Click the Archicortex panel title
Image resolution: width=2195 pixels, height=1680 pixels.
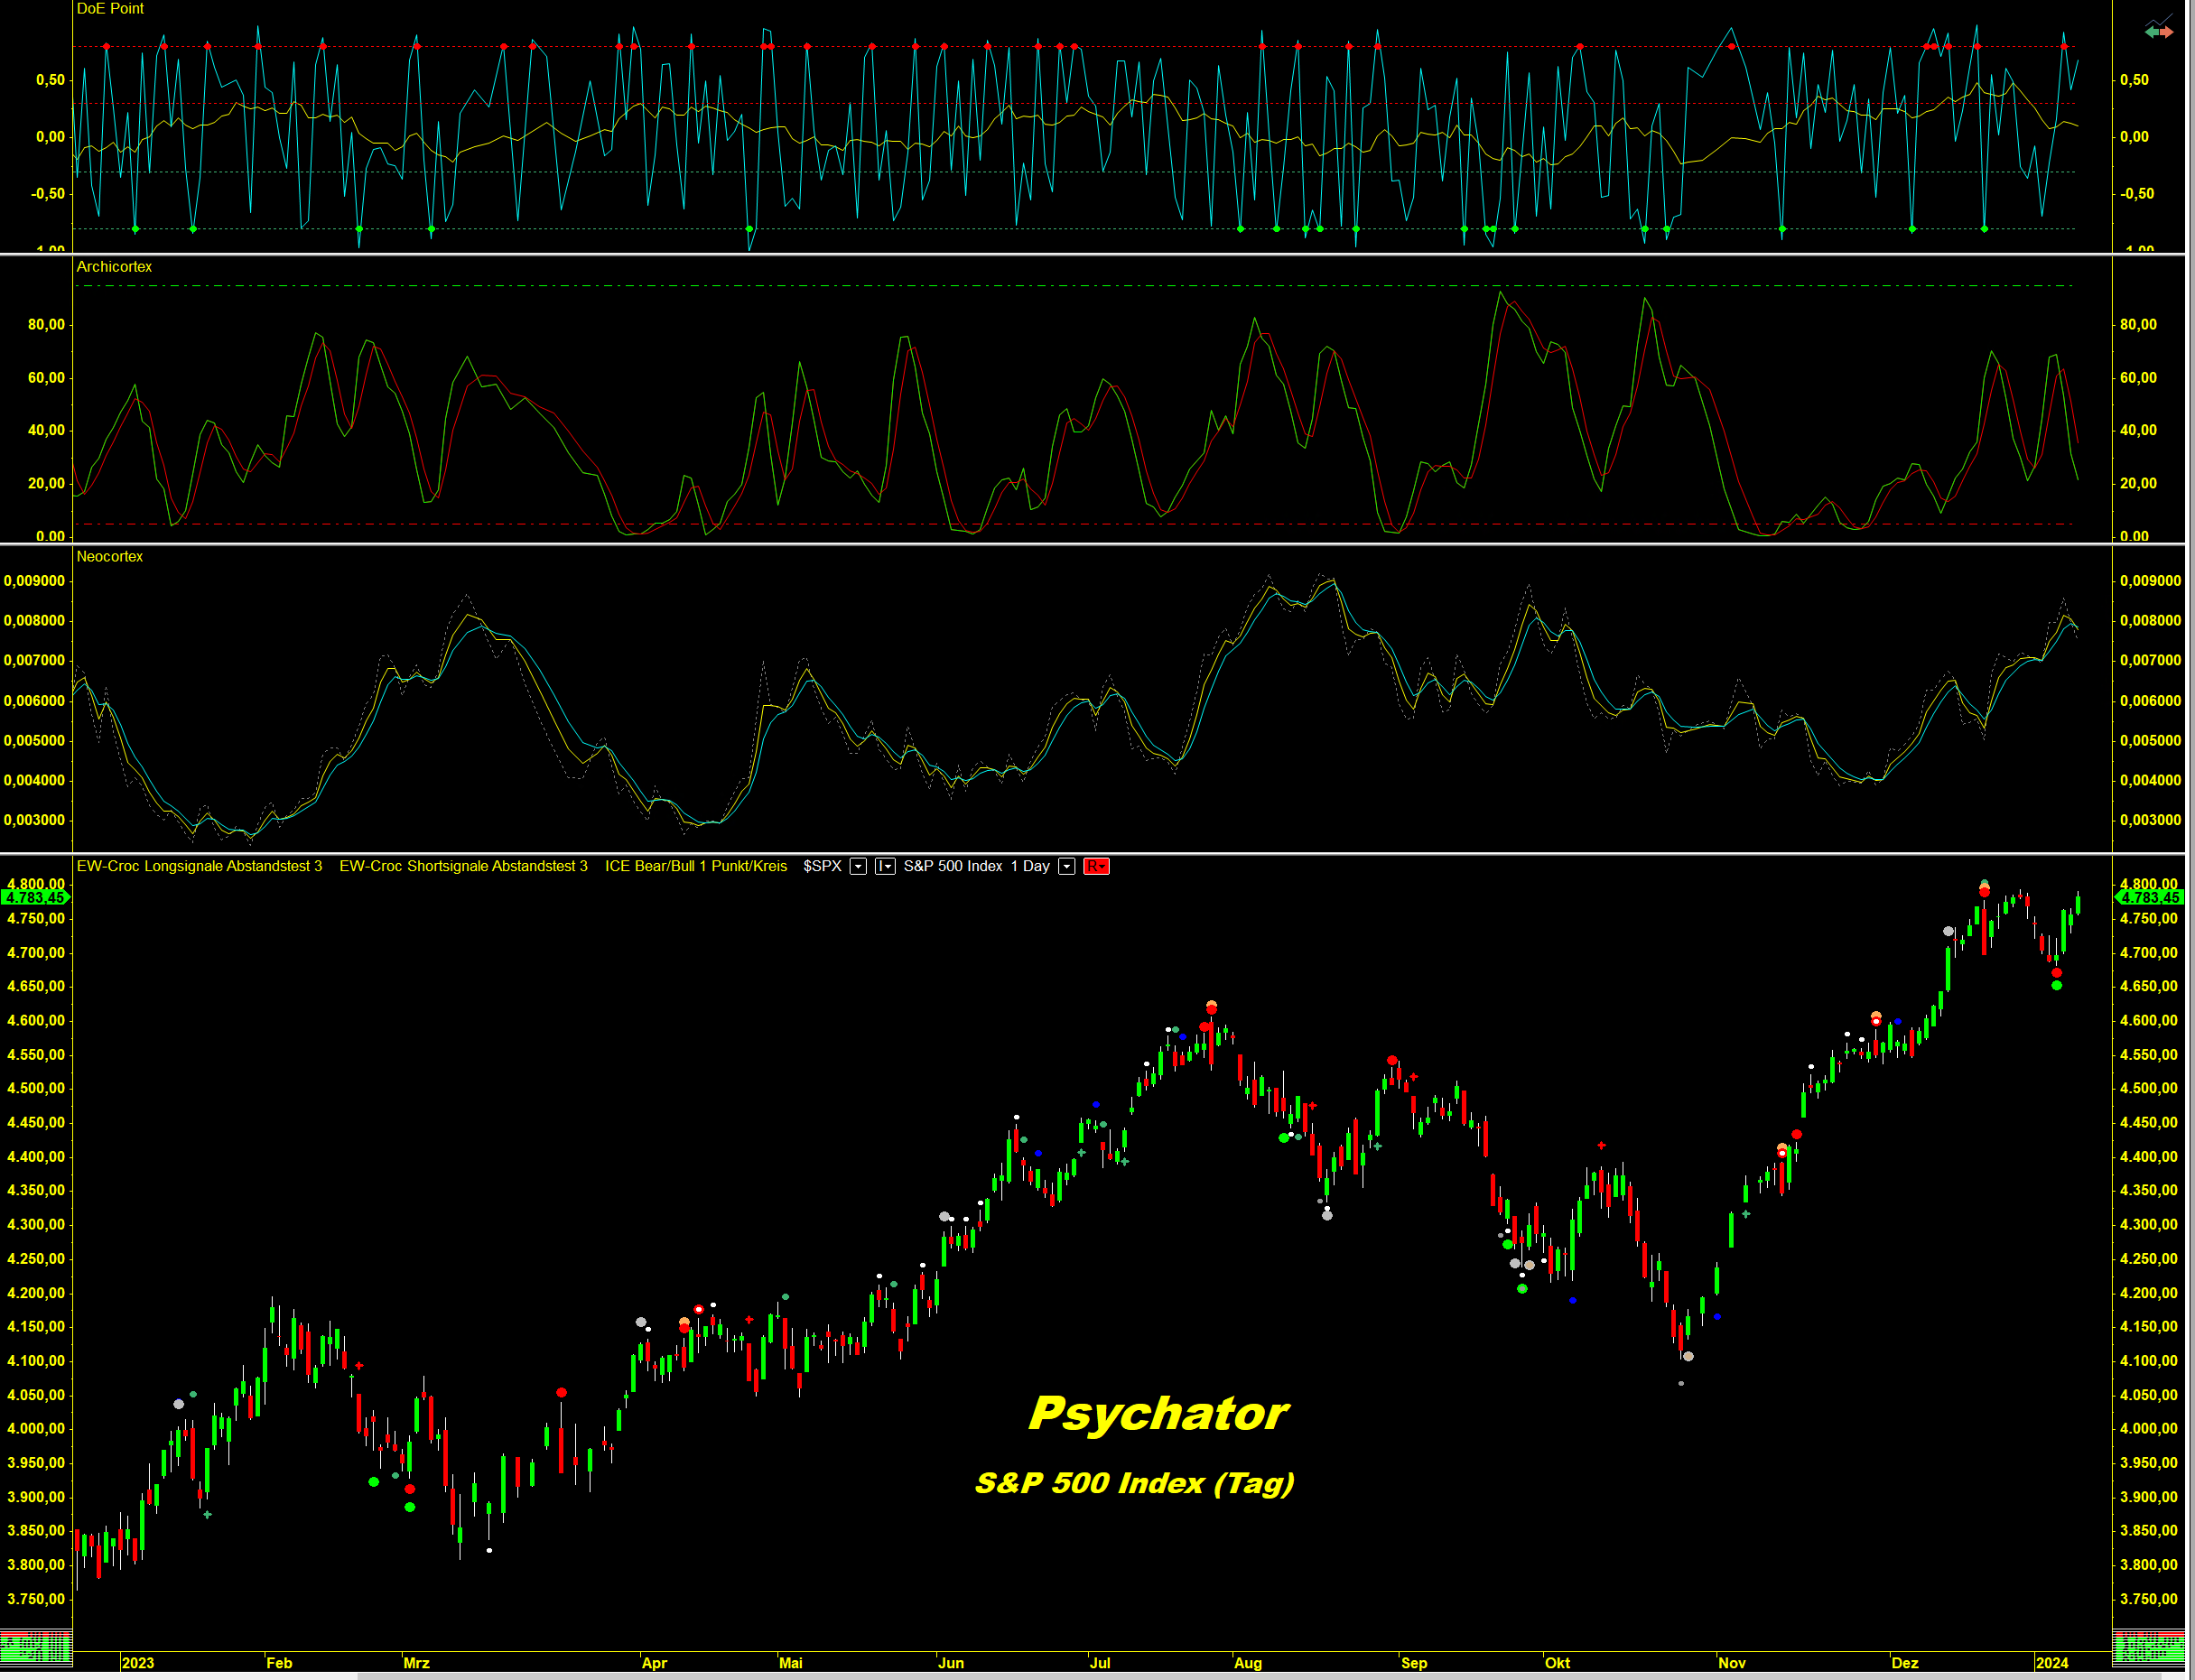(114, 267)
